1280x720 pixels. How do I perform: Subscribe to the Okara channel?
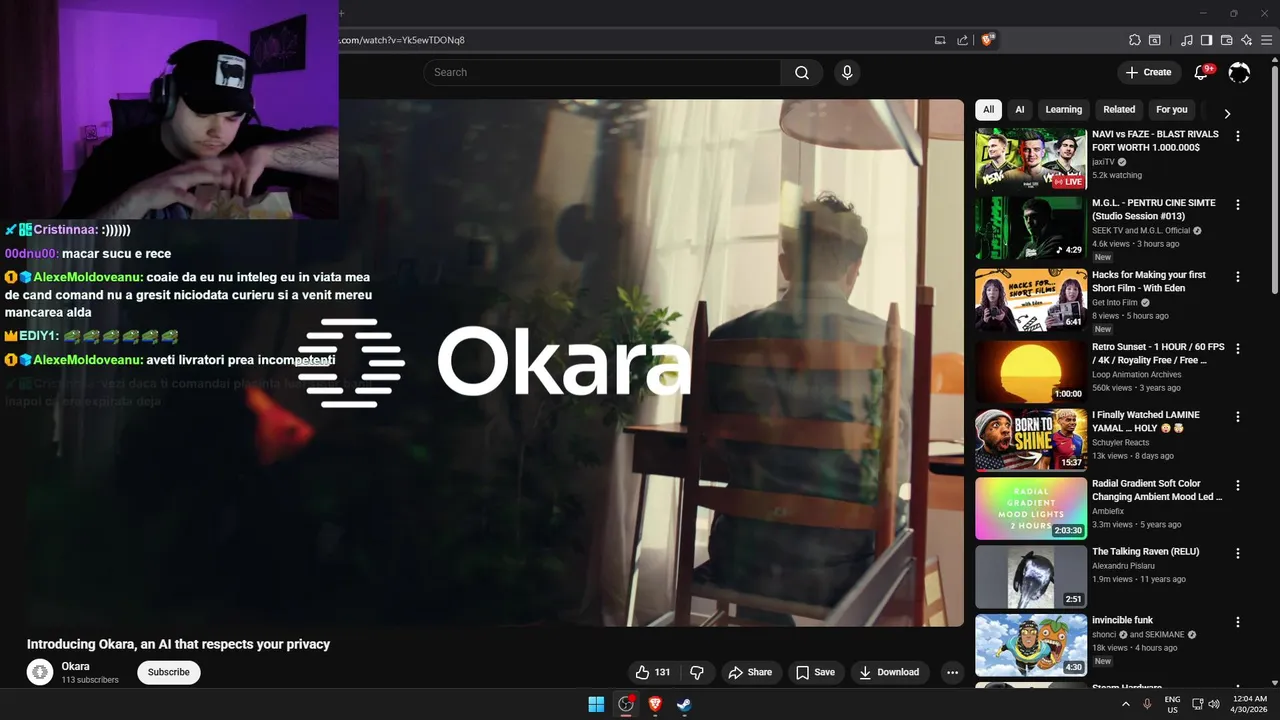tap(168, 672)
